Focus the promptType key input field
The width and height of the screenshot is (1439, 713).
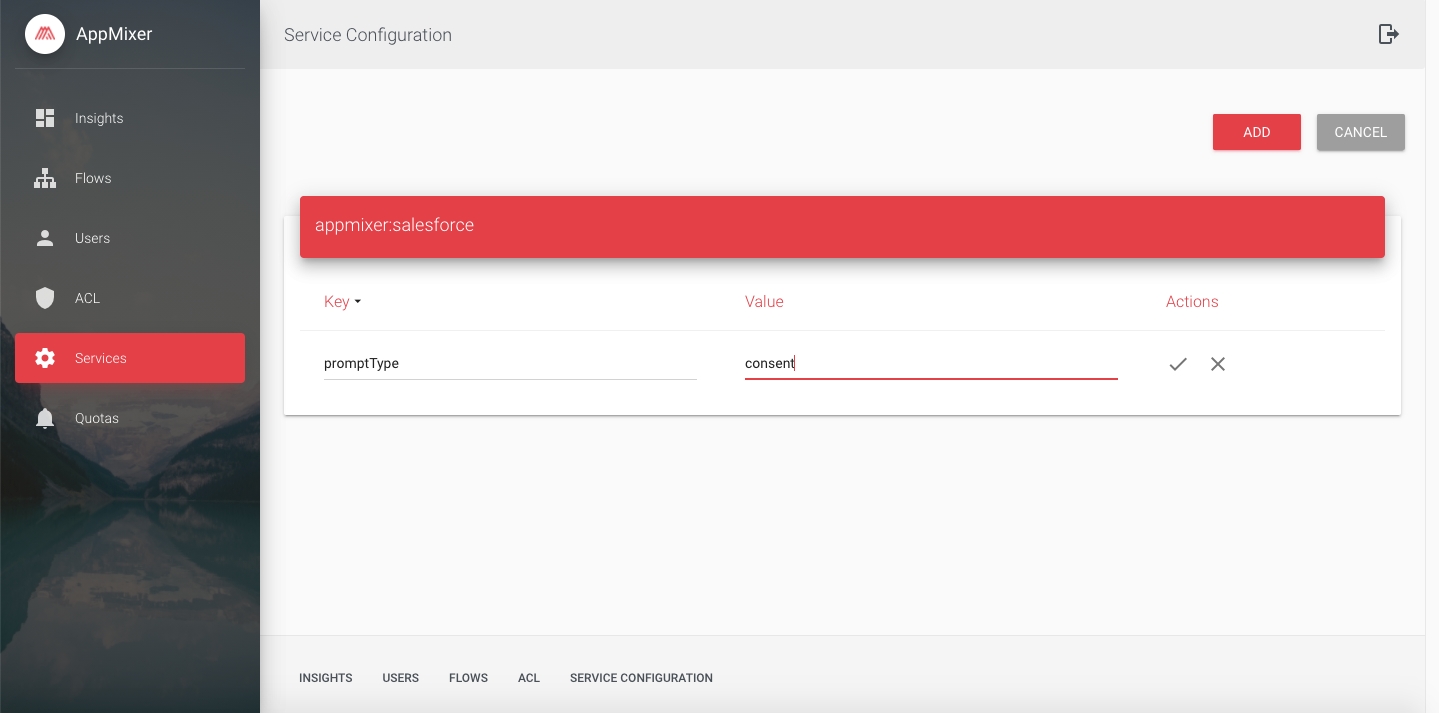tap(510, 364)
